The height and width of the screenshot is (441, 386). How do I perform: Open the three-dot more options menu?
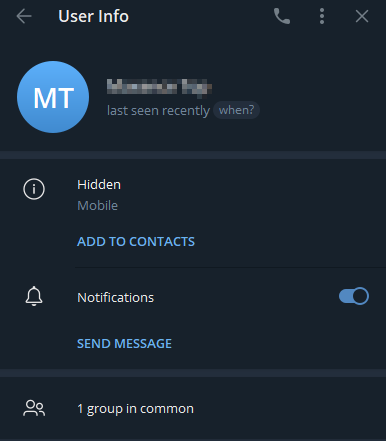(x=322, y=16)
